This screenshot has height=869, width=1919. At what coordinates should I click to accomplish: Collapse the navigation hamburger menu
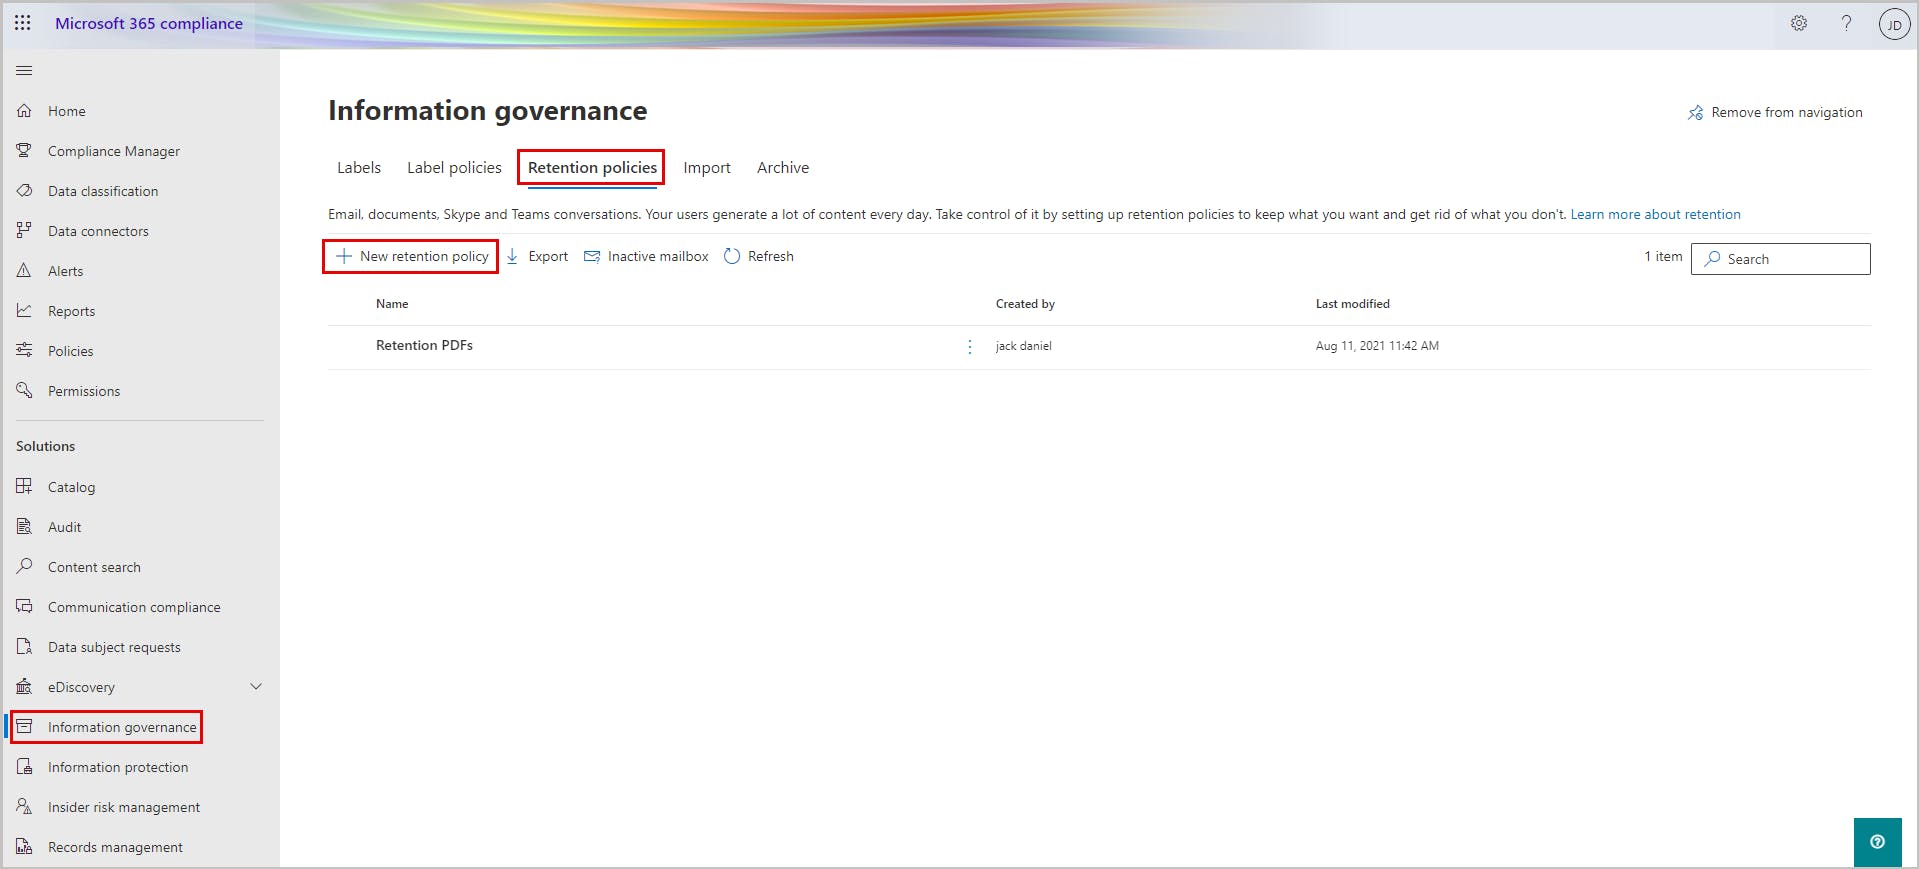point(24,71)
